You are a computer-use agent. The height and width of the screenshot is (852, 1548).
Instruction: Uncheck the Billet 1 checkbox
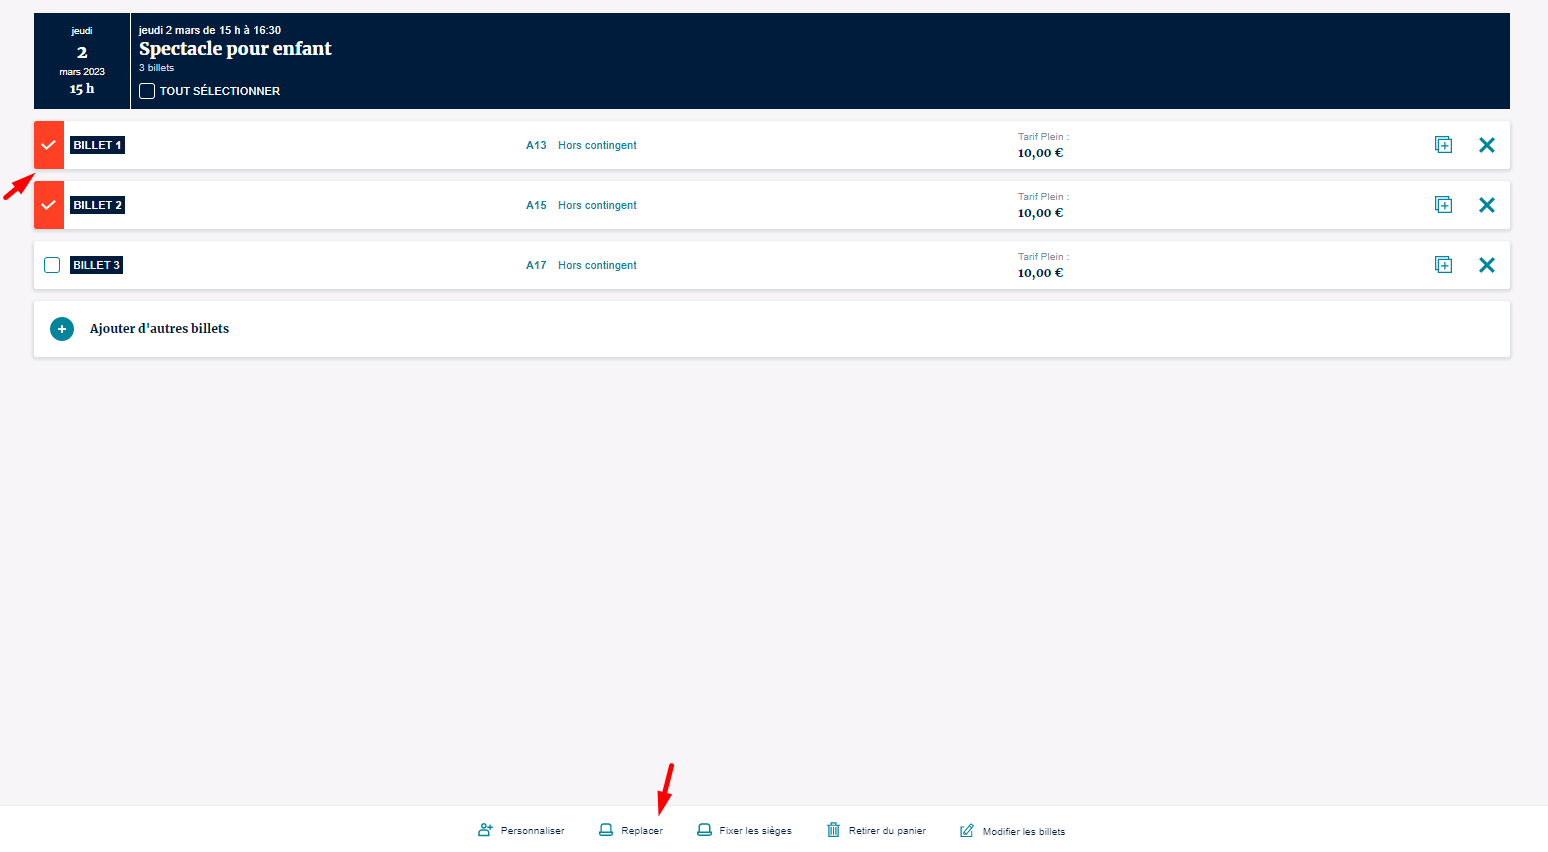tap(49, 145)
